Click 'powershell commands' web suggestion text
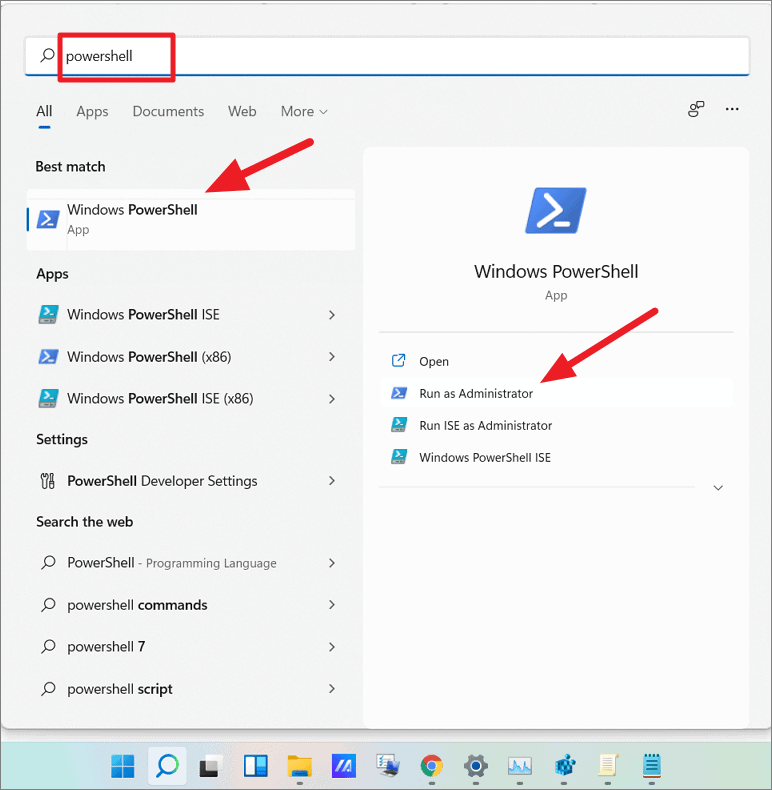Viewport: 772px width, 790px height. pos(137,605)
